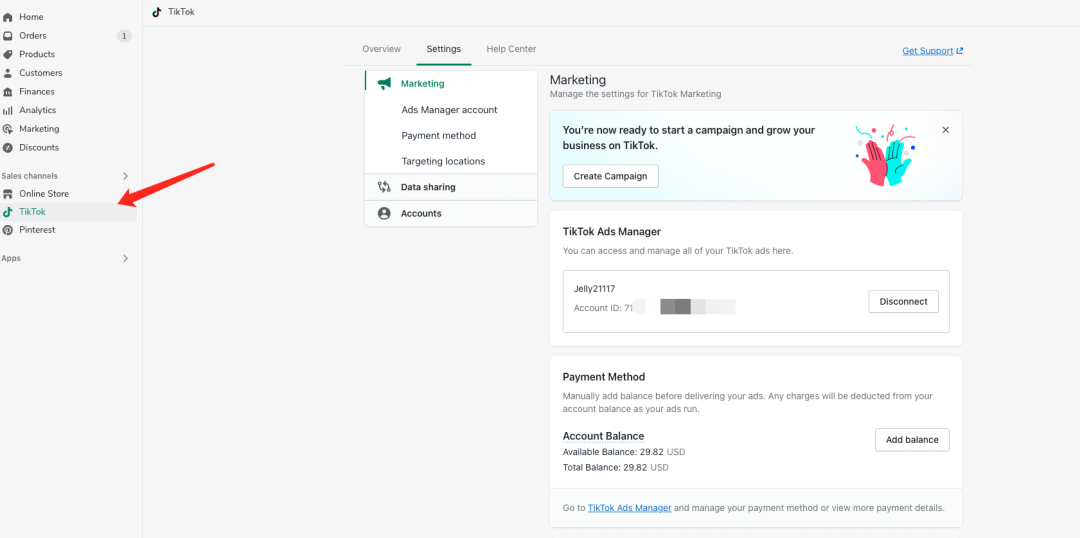Disconnect the Jelly21117 ads account

[903, 301]
